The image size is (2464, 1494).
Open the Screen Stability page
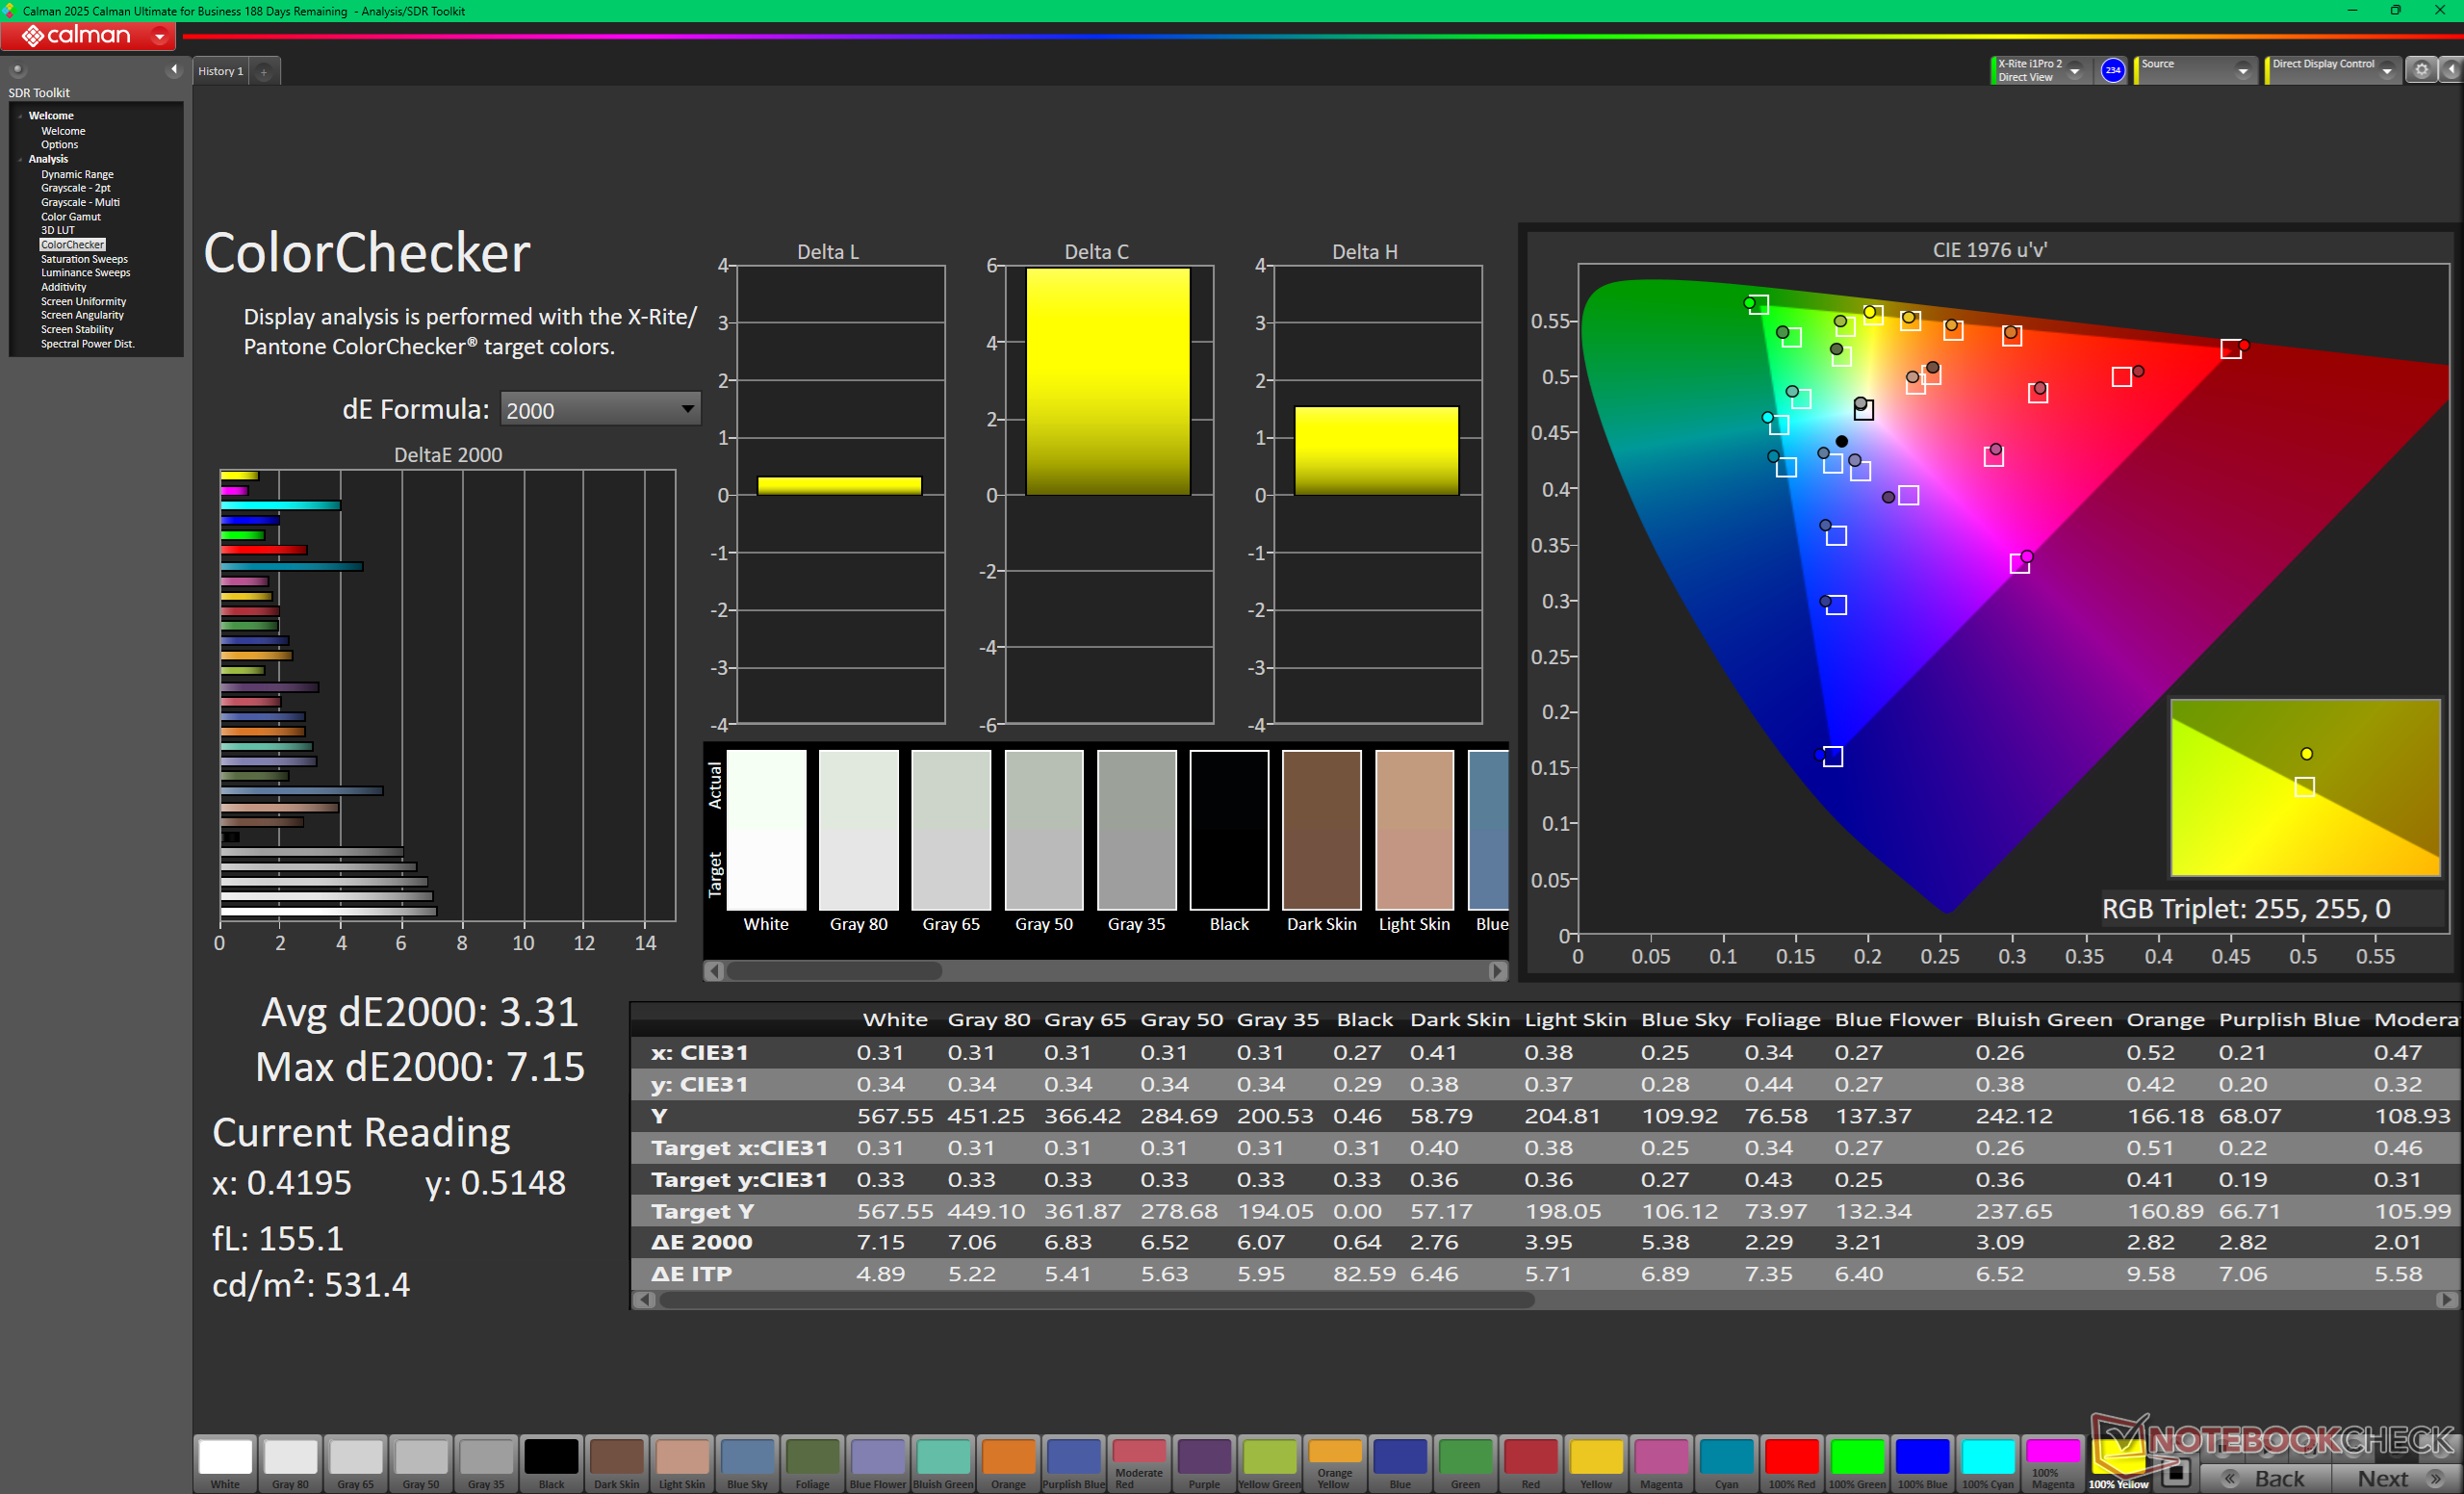pyautogui.click(x=77, y=329)
